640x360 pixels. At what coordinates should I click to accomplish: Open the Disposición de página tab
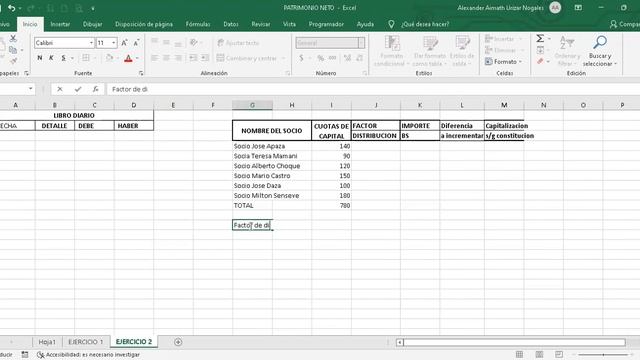click(144, 24)
